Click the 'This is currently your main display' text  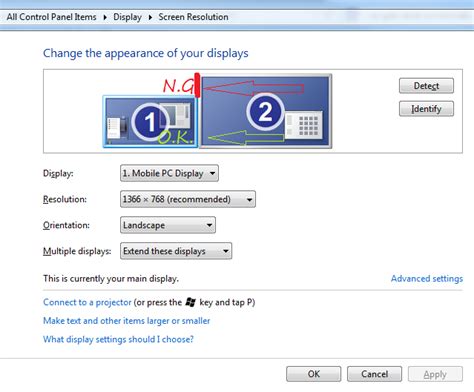click(x=111, y=279)
